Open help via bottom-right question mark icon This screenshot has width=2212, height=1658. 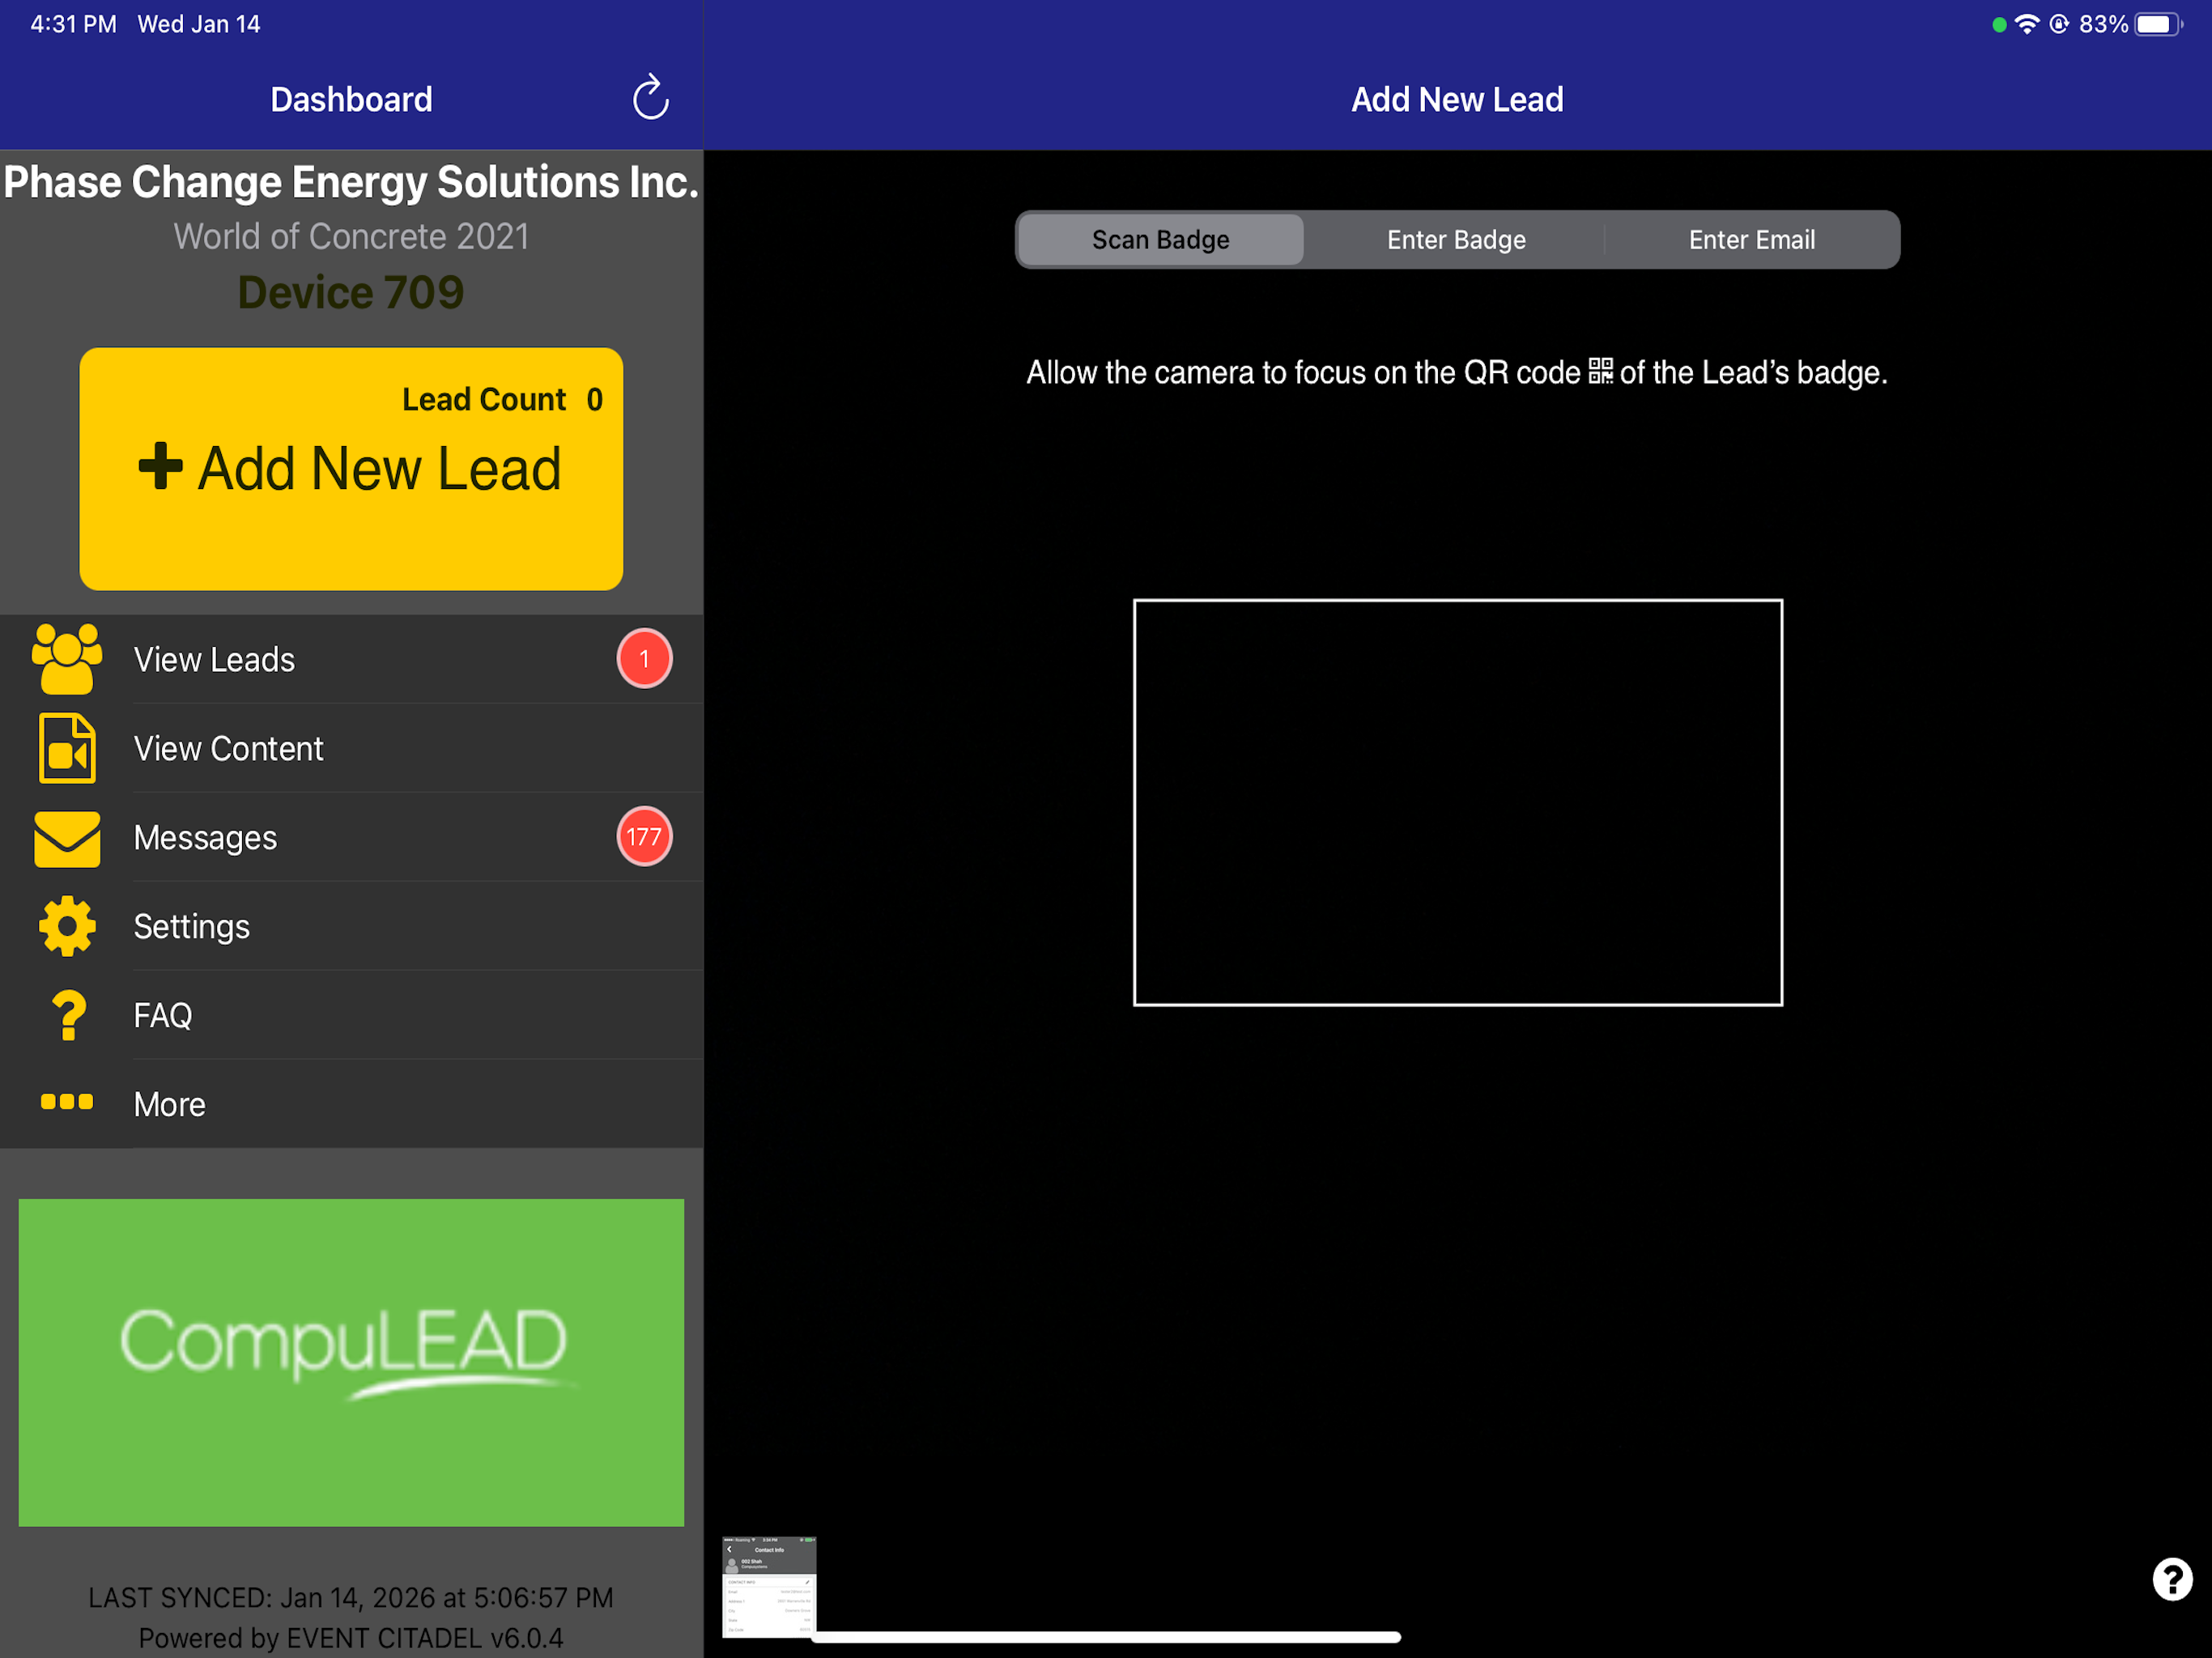(2172, 1580)
